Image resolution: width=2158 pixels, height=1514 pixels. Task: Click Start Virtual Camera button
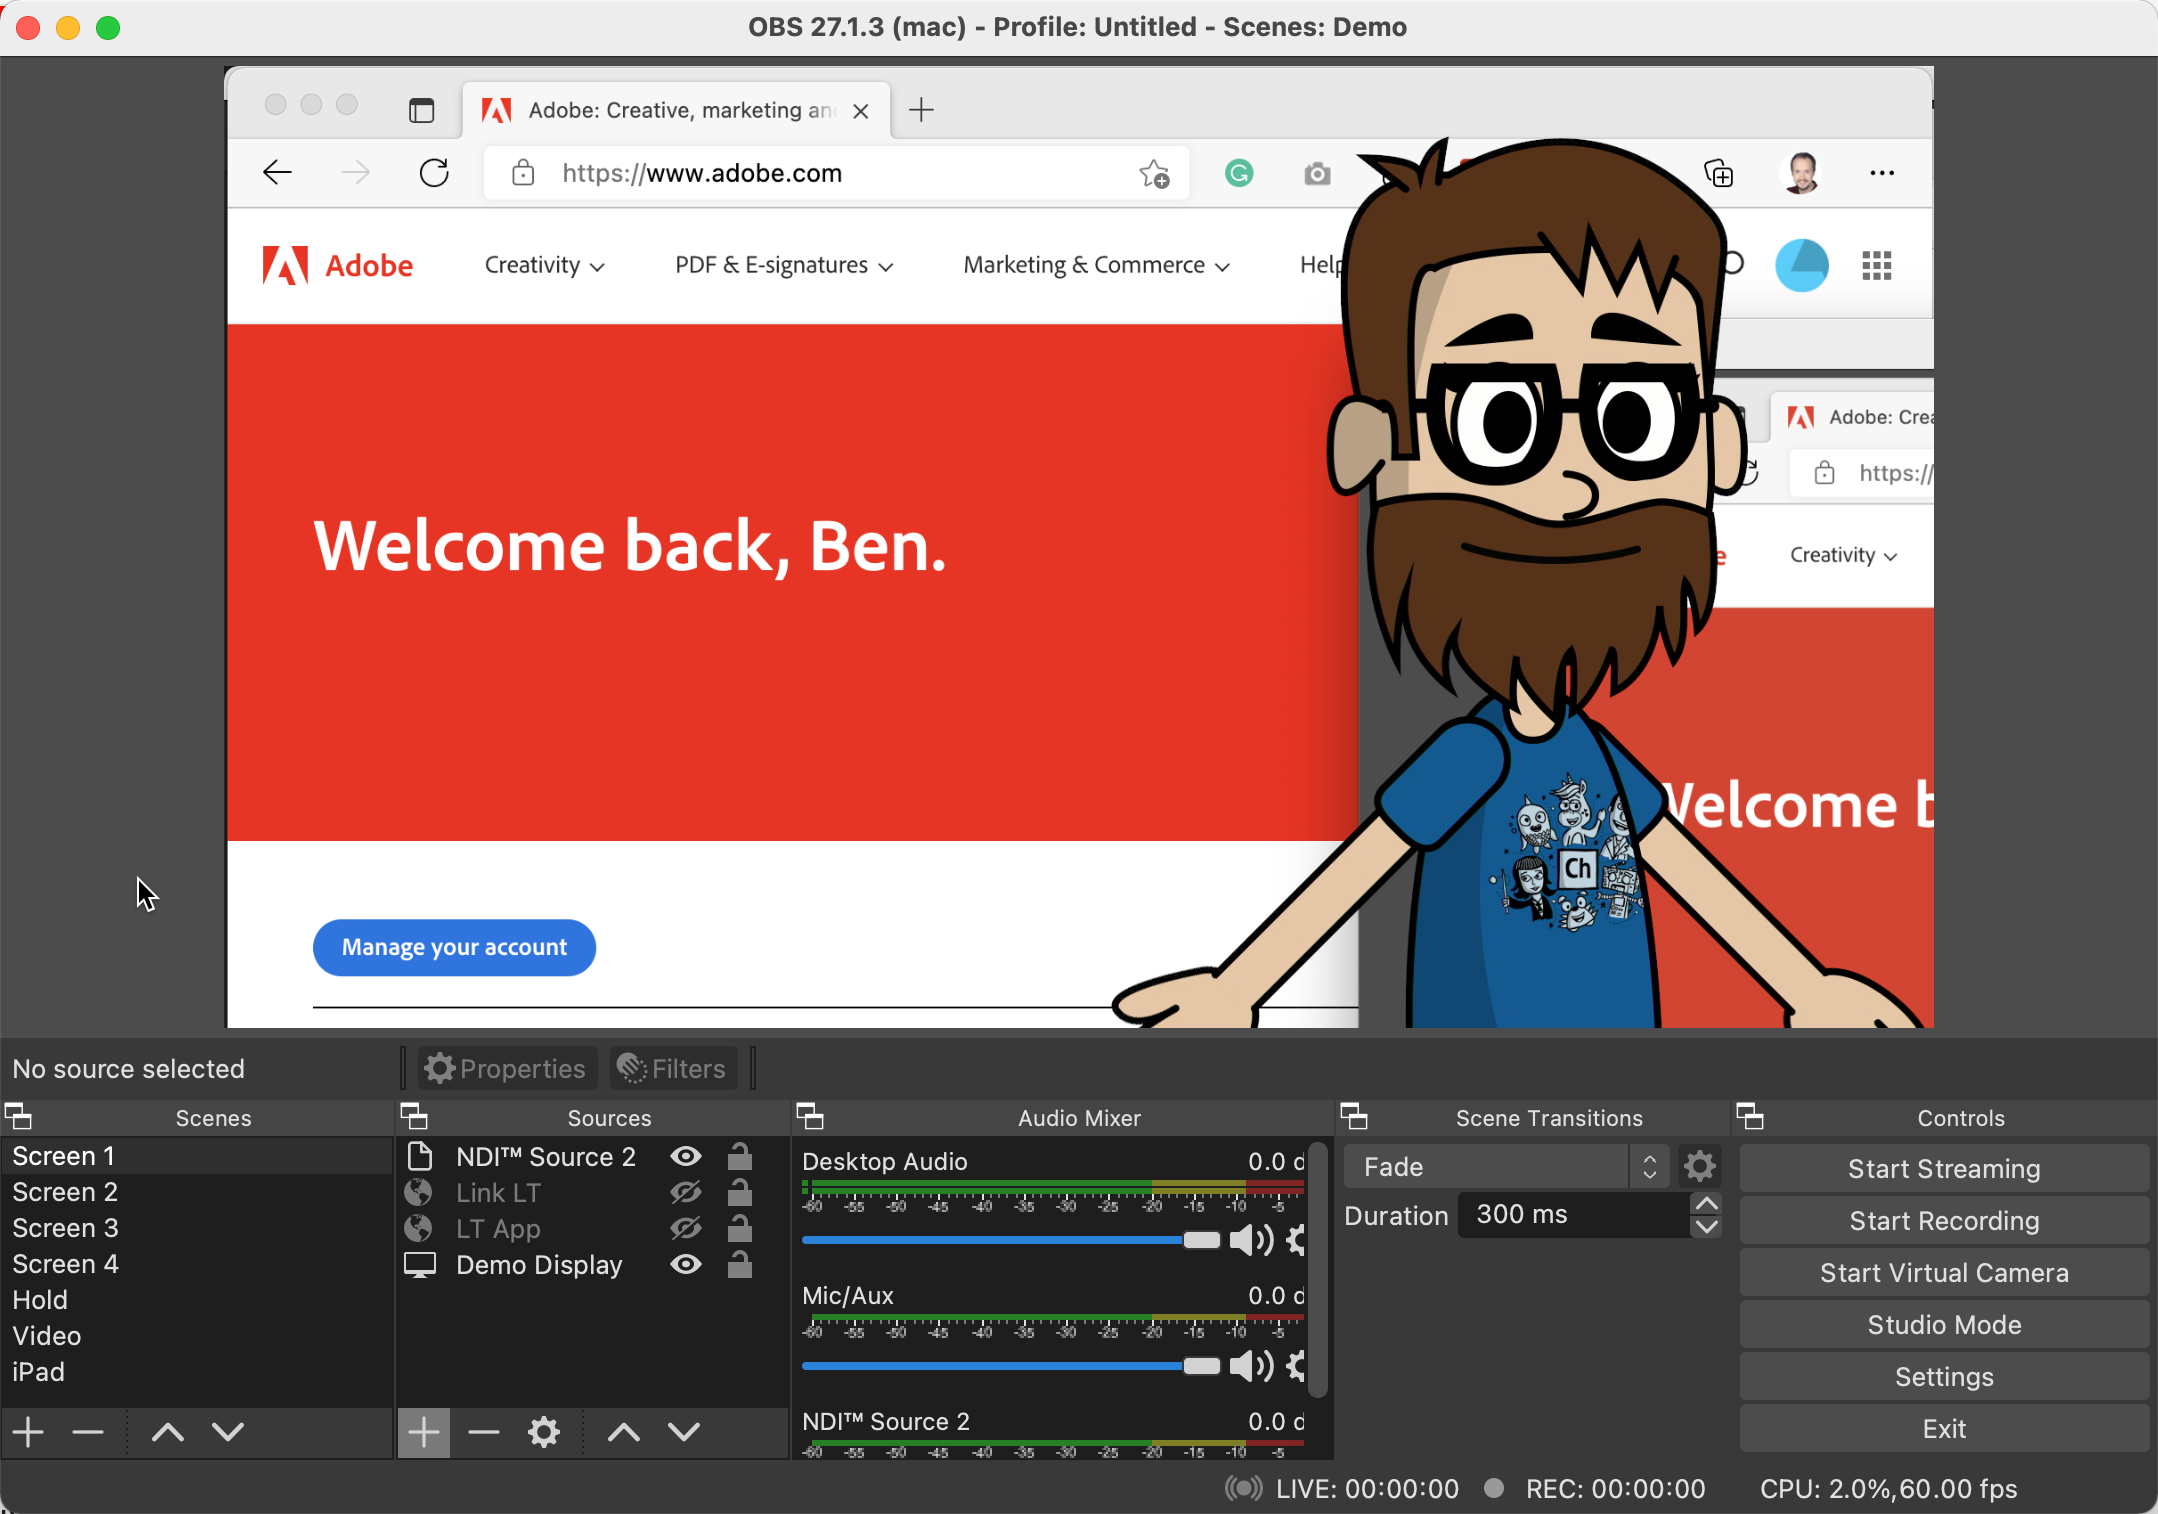pyautogui.click(x=1943, y=1273)
